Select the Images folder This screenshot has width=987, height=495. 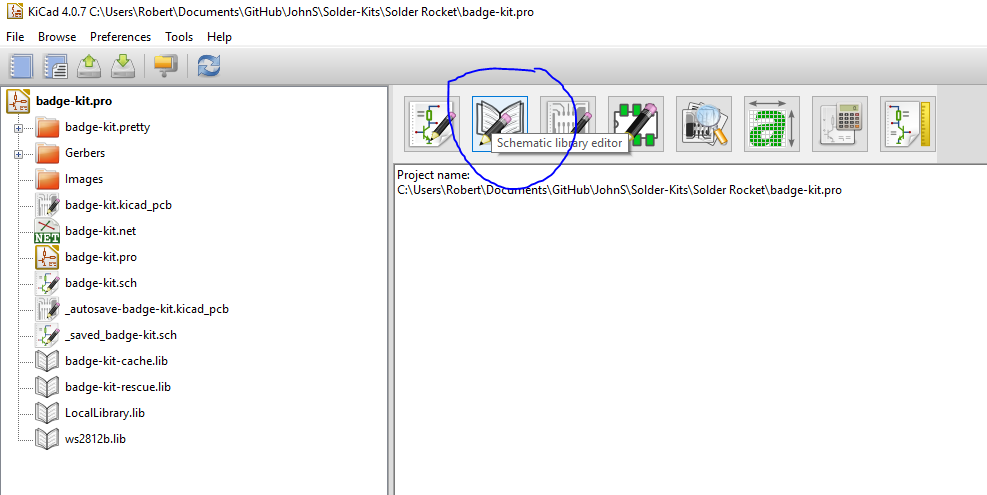click(x=84, y=179)
